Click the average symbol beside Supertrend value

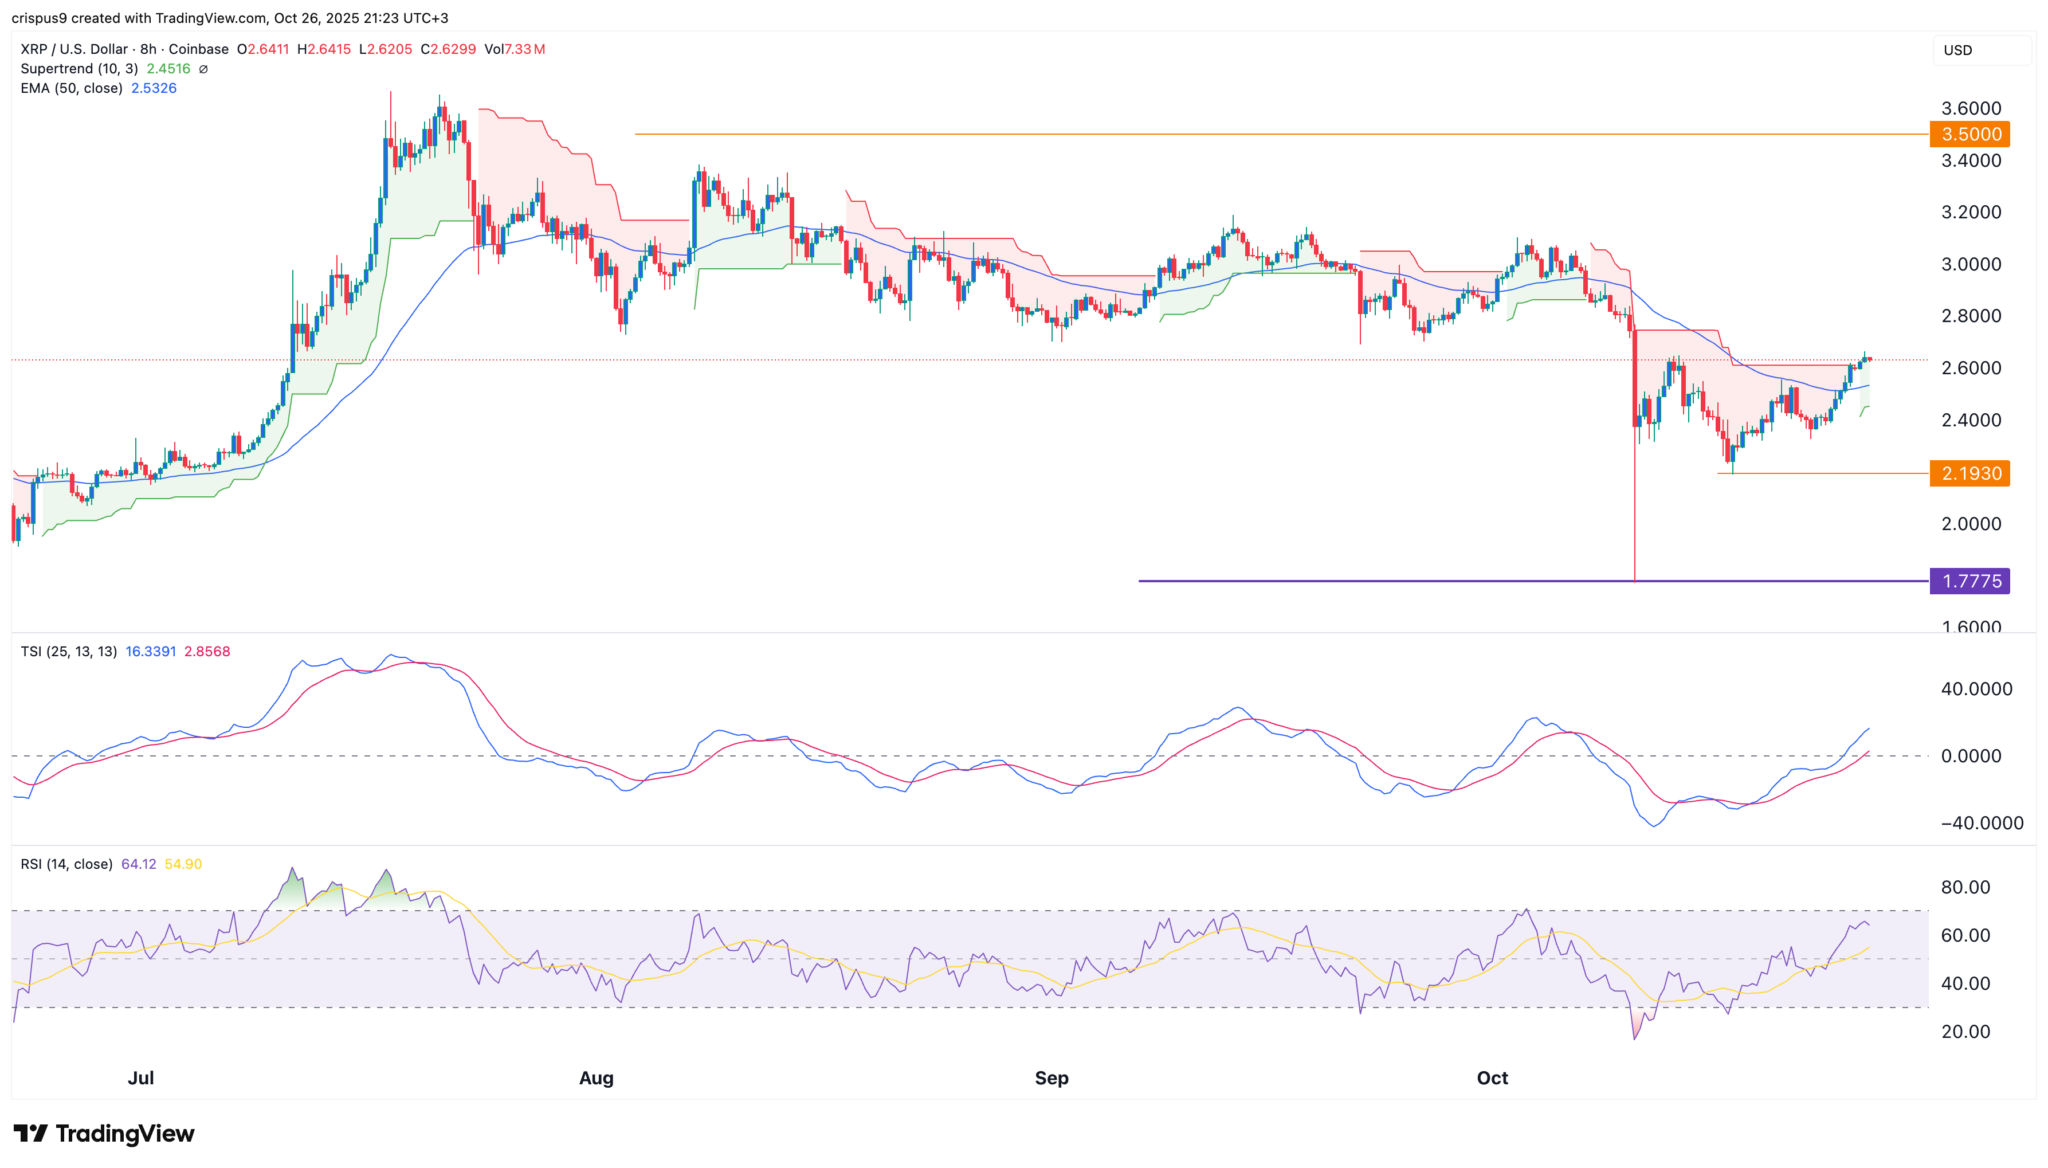click(x=203, y=68)
